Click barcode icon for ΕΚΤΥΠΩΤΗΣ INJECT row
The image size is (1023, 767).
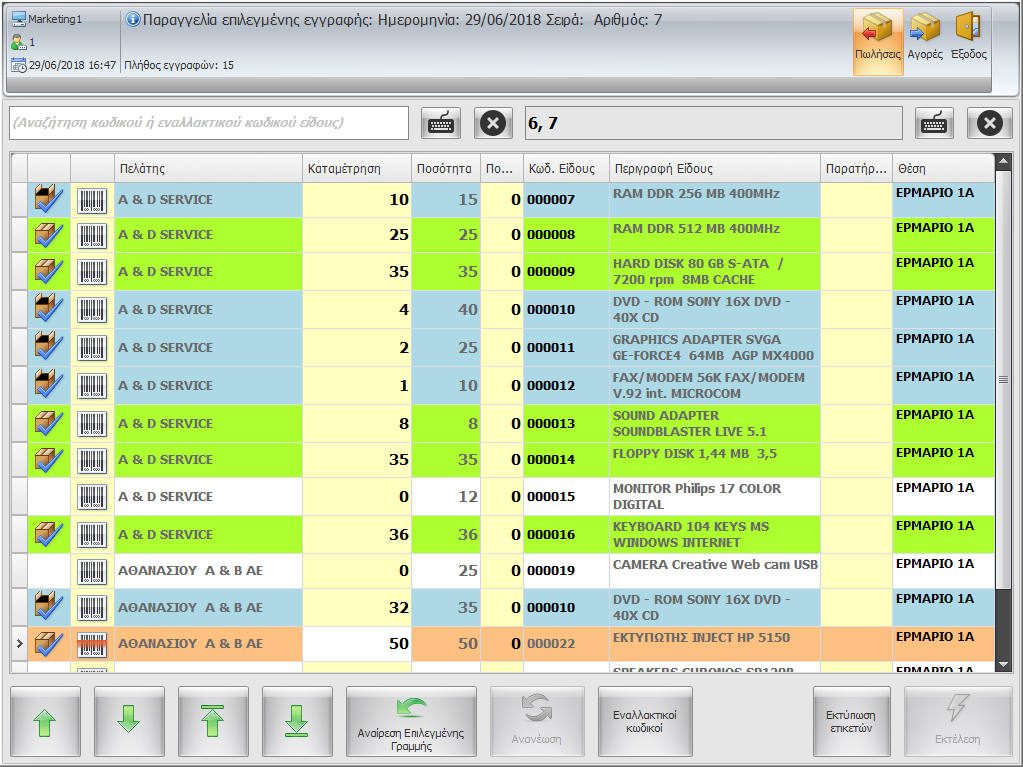pyautogui.click(x=92, y=644)
